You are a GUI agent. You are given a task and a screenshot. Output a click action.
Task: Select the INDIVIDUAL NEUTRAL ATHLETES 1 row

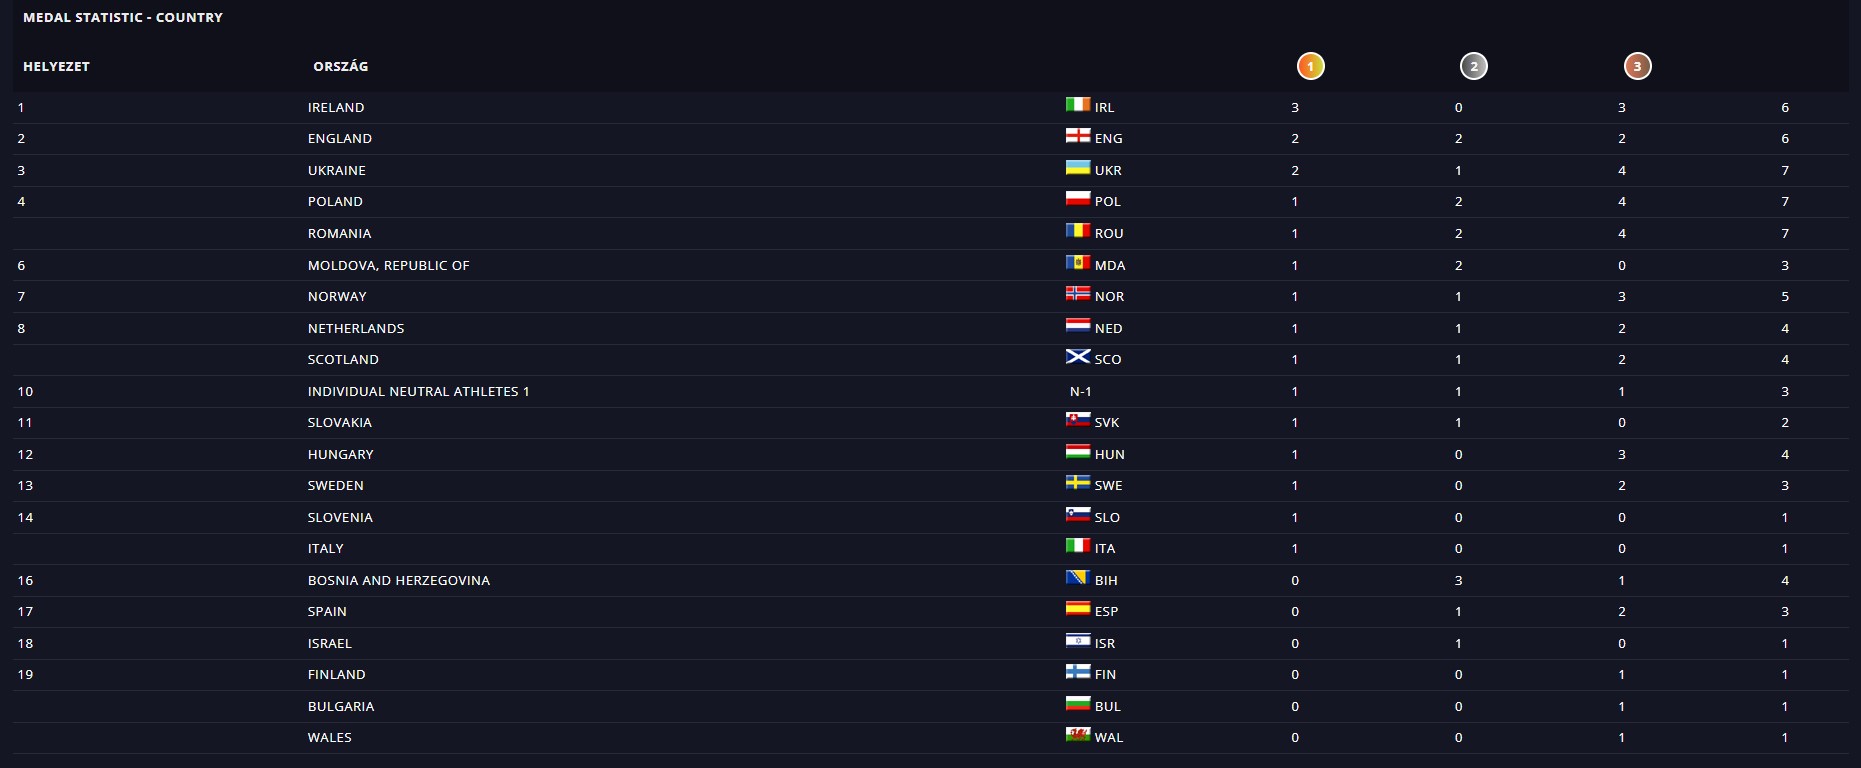click(418, 392)
